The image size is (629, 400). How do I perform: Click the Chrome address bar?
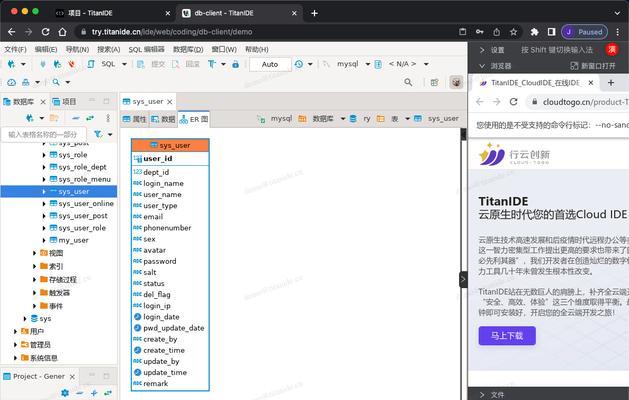[x=265, y=32]
